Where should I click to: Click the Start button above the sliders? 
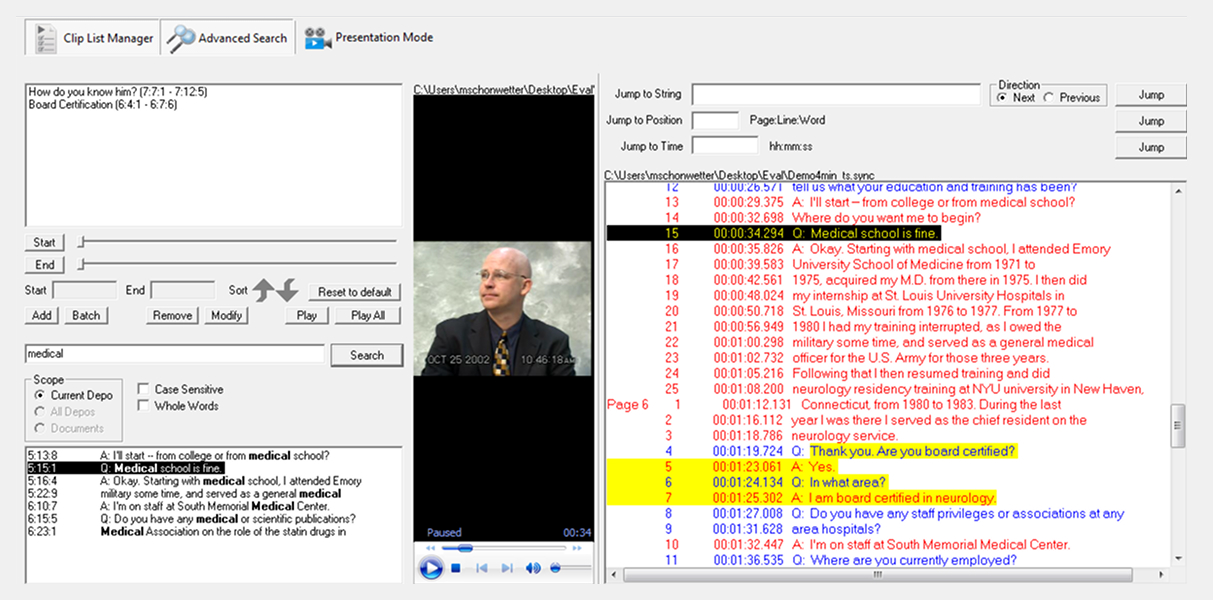44,242
